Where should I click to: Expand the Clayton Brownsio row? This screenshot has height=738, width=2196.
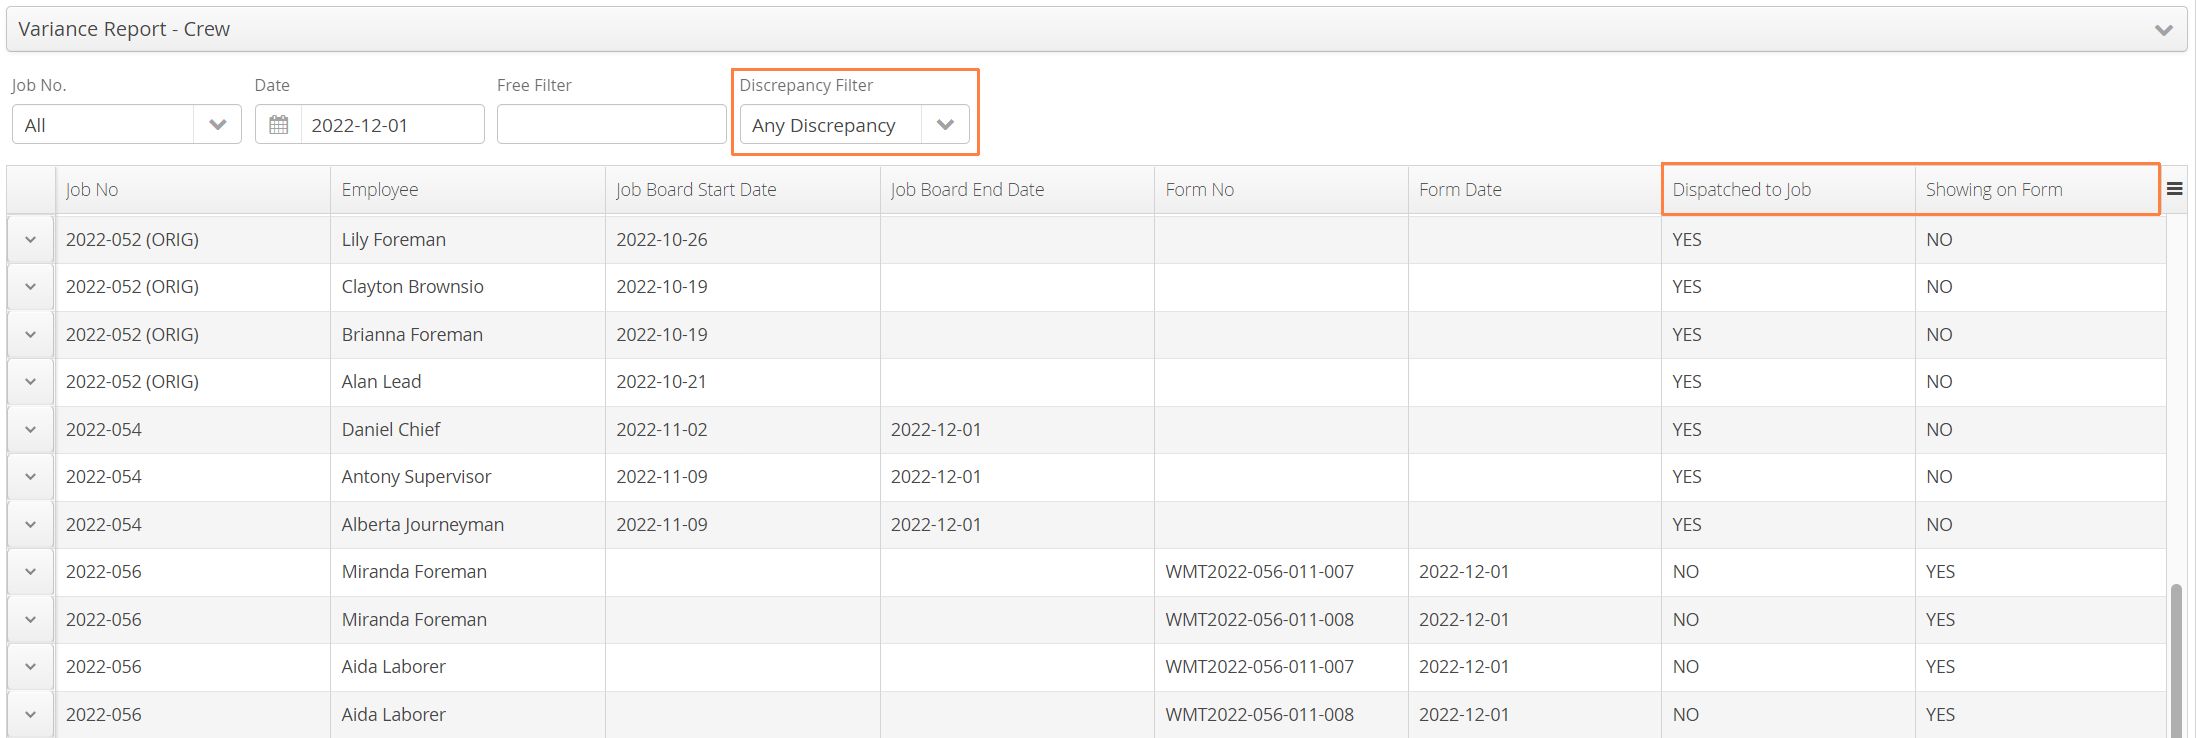click(31, 287)
